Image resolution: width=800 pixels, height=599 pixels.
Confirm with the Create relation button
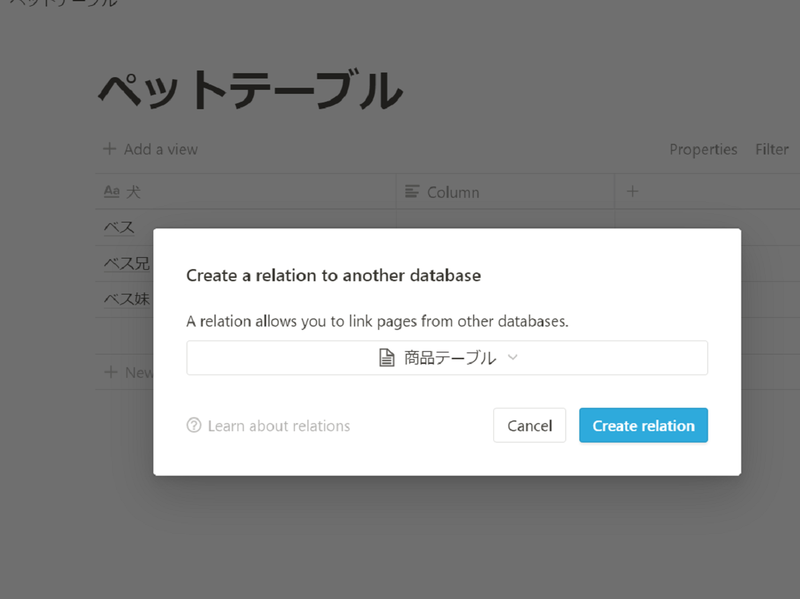[643, 425]
